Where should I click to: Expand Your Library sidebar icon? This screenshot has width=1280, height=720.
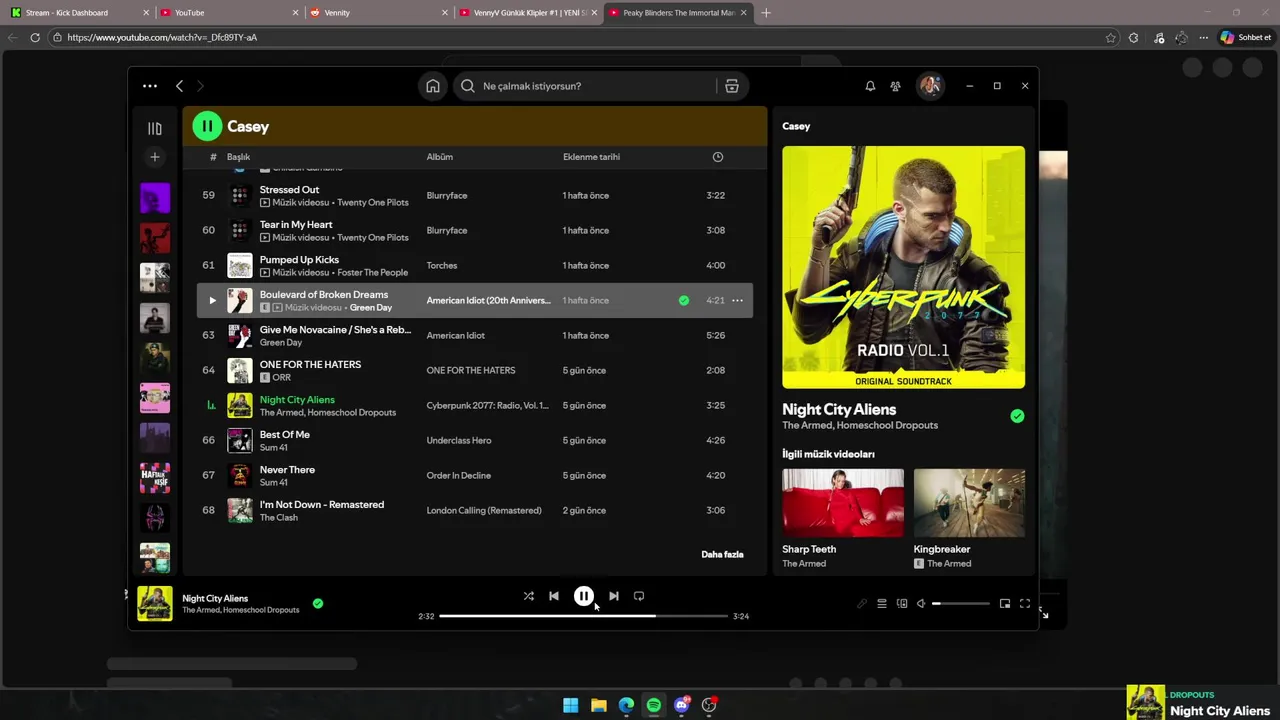click(155, 128)
